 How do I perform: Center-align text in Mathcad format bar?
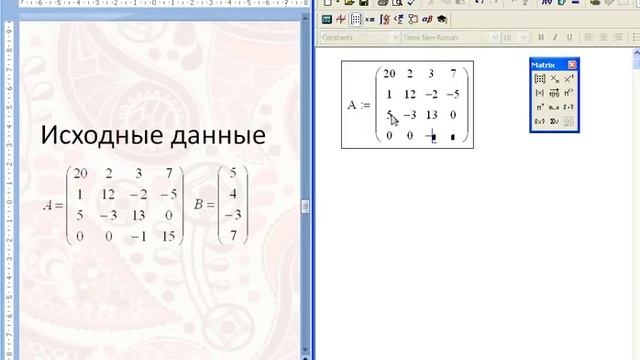pyautogui.click(x=603, y=38)
